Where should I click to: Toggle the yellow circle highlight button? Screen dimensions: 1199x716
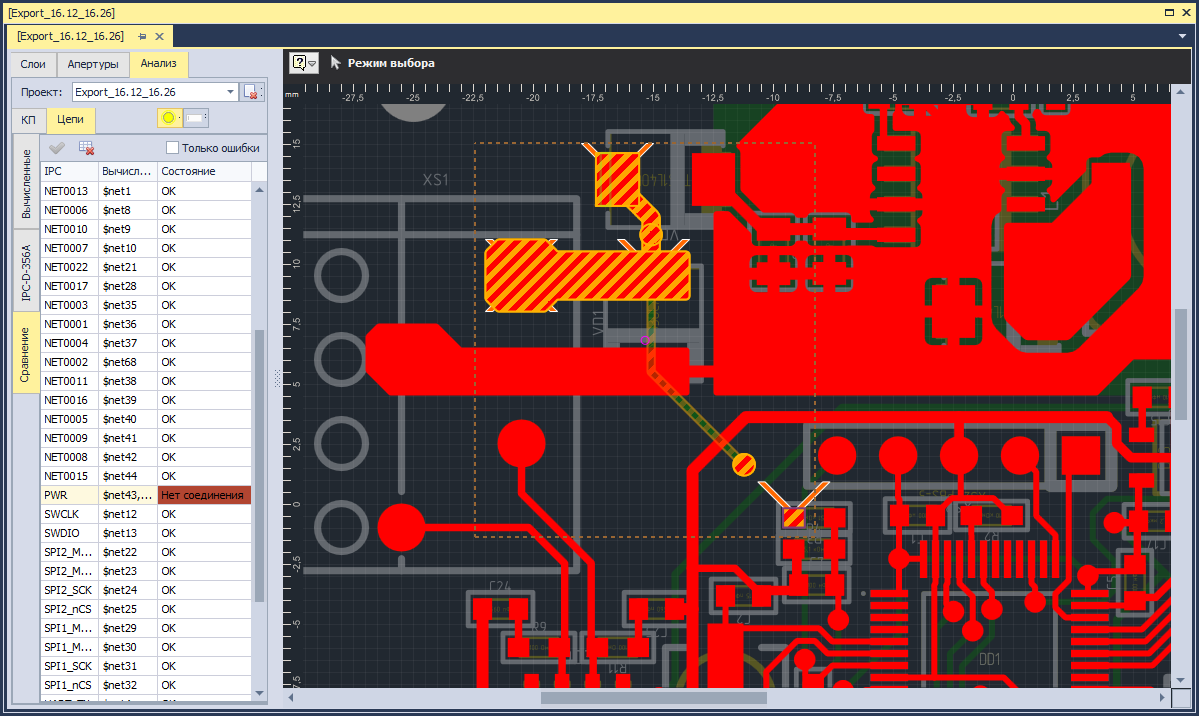[x=169, y=118]
